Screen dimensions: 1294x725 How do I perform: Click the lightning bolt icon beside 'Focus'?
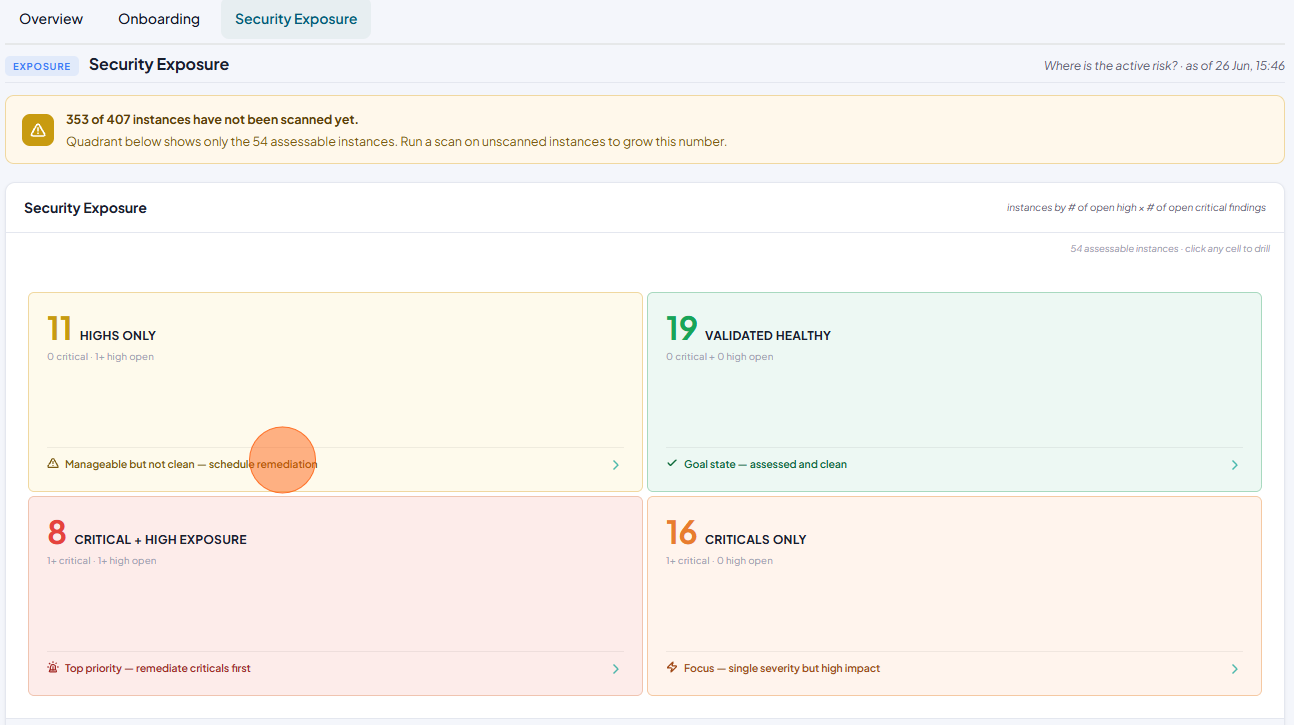[x=672, y=668]
